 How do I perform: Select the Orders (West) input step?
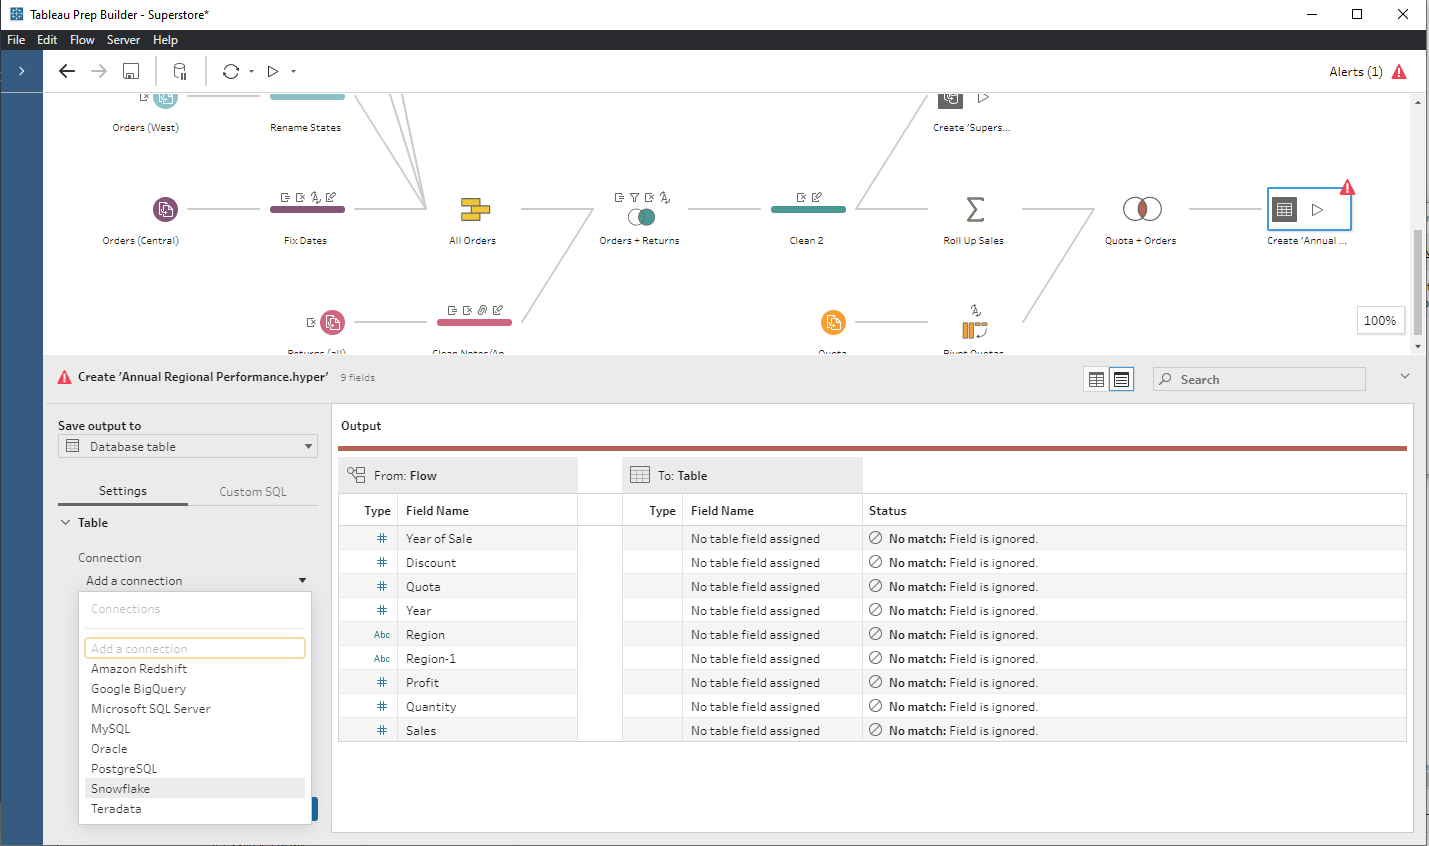165,99
